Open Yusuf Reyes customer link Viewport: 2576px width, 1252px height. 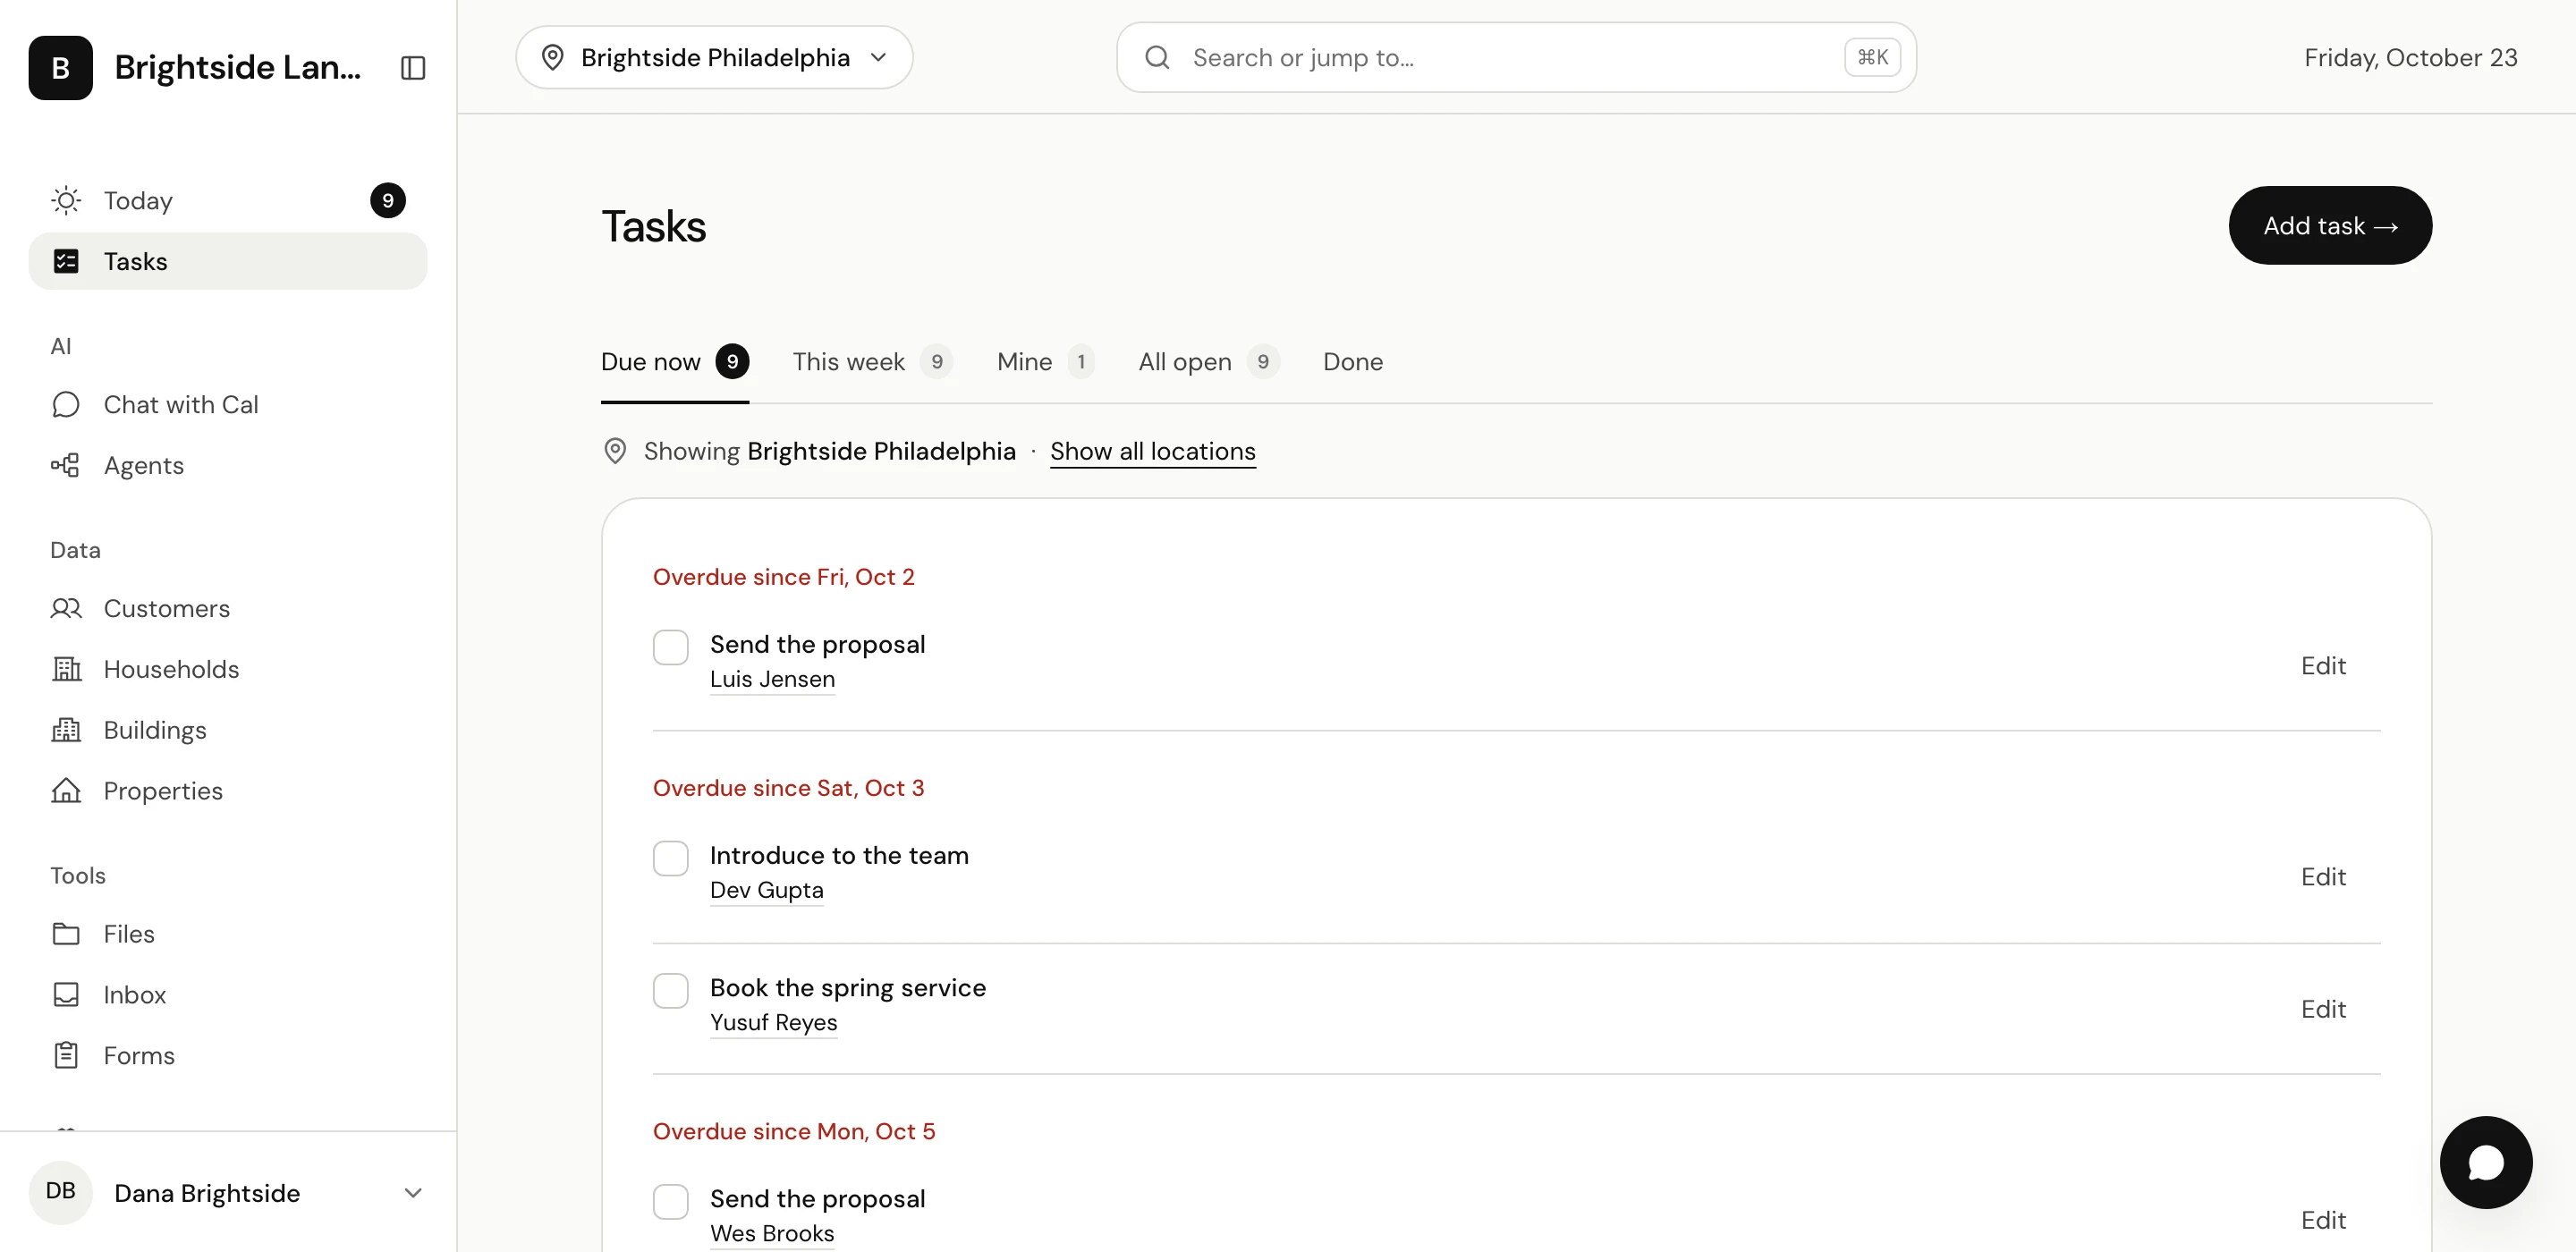[773, 1022]
